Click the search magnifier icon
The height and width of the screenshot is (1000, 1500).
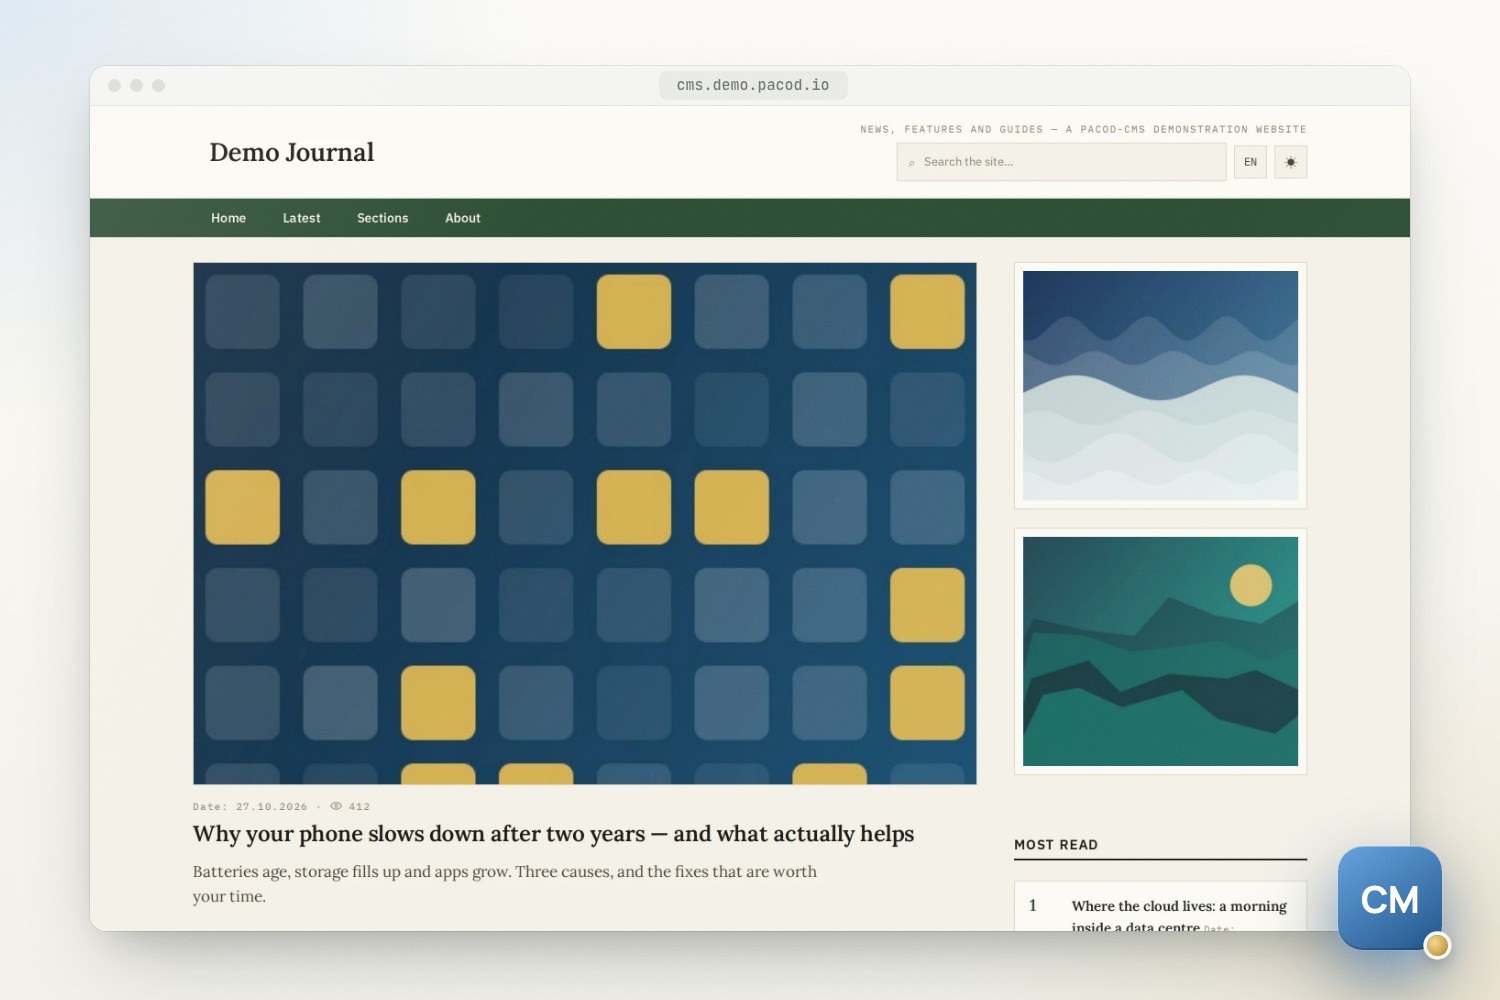coord(911,162)
